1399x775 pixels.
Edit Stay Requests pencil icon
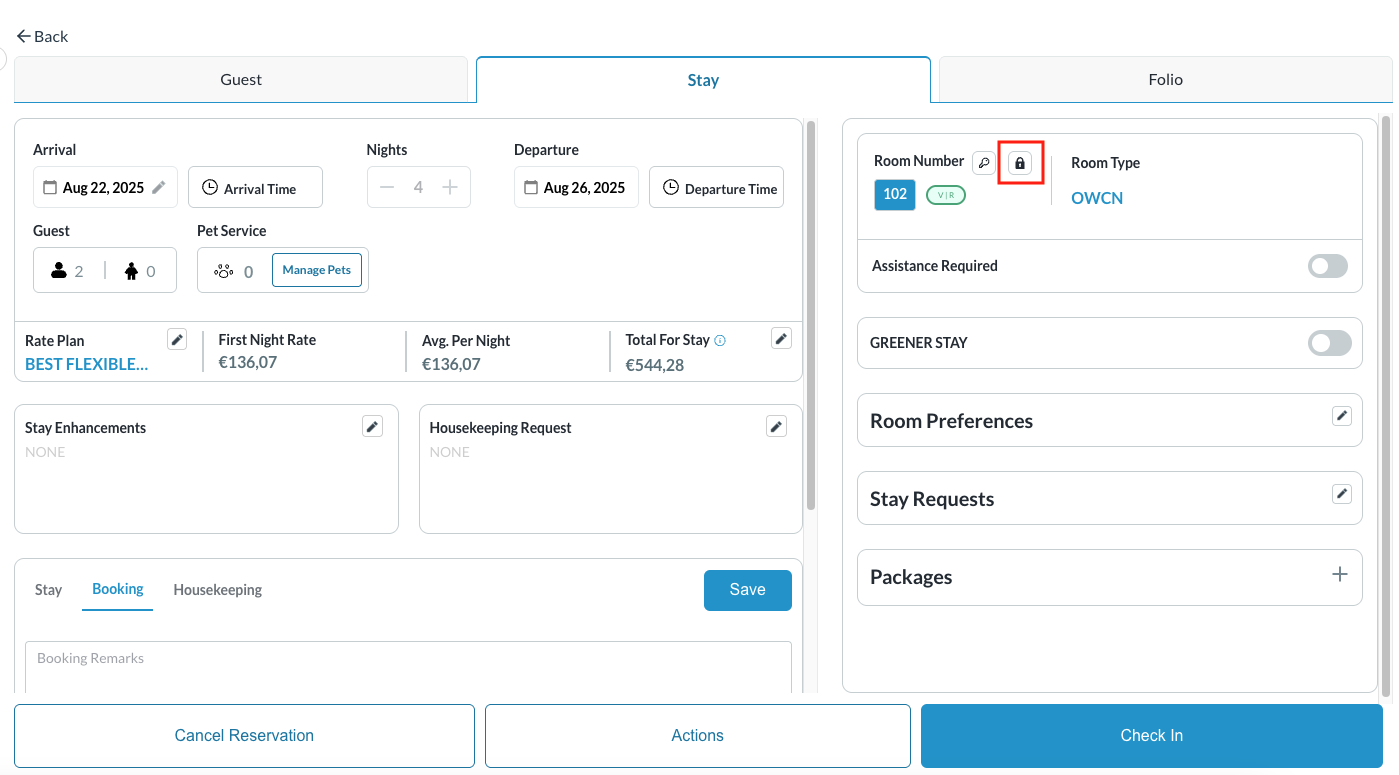click(x=1342, y=494)
